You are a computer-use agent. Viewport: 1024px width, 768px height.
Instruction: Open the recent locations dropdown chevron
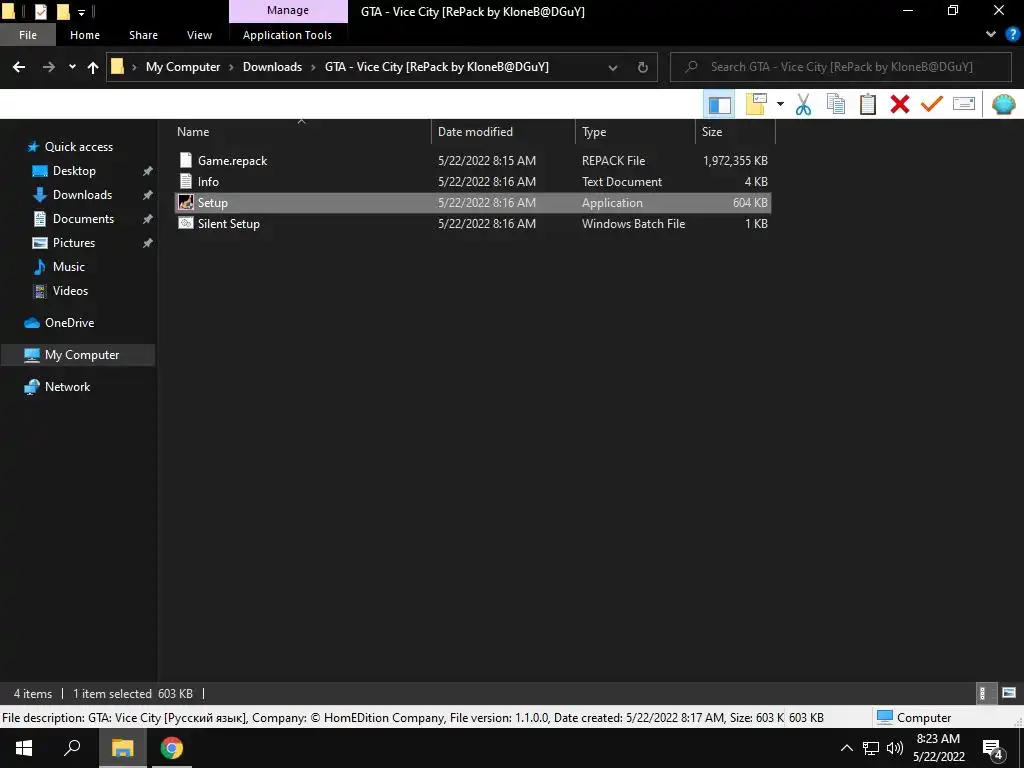[72, 67]
